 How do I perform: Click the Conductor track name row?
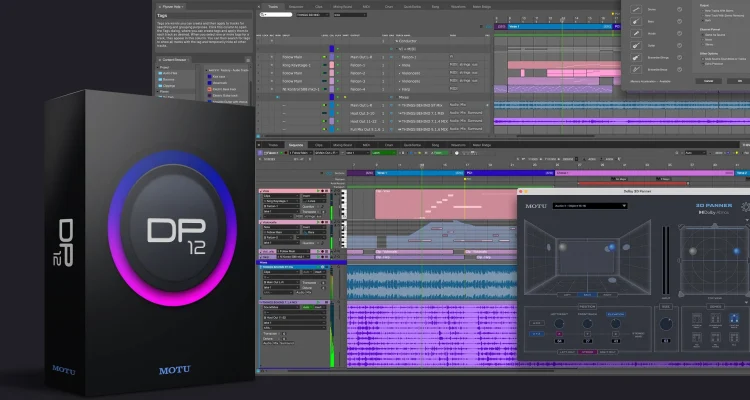tap(406, 41)
